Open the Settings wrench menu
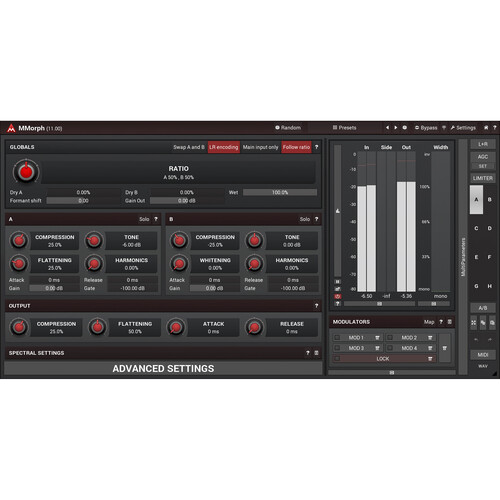This screenshot has height=500, width=500. coord(463,128)
